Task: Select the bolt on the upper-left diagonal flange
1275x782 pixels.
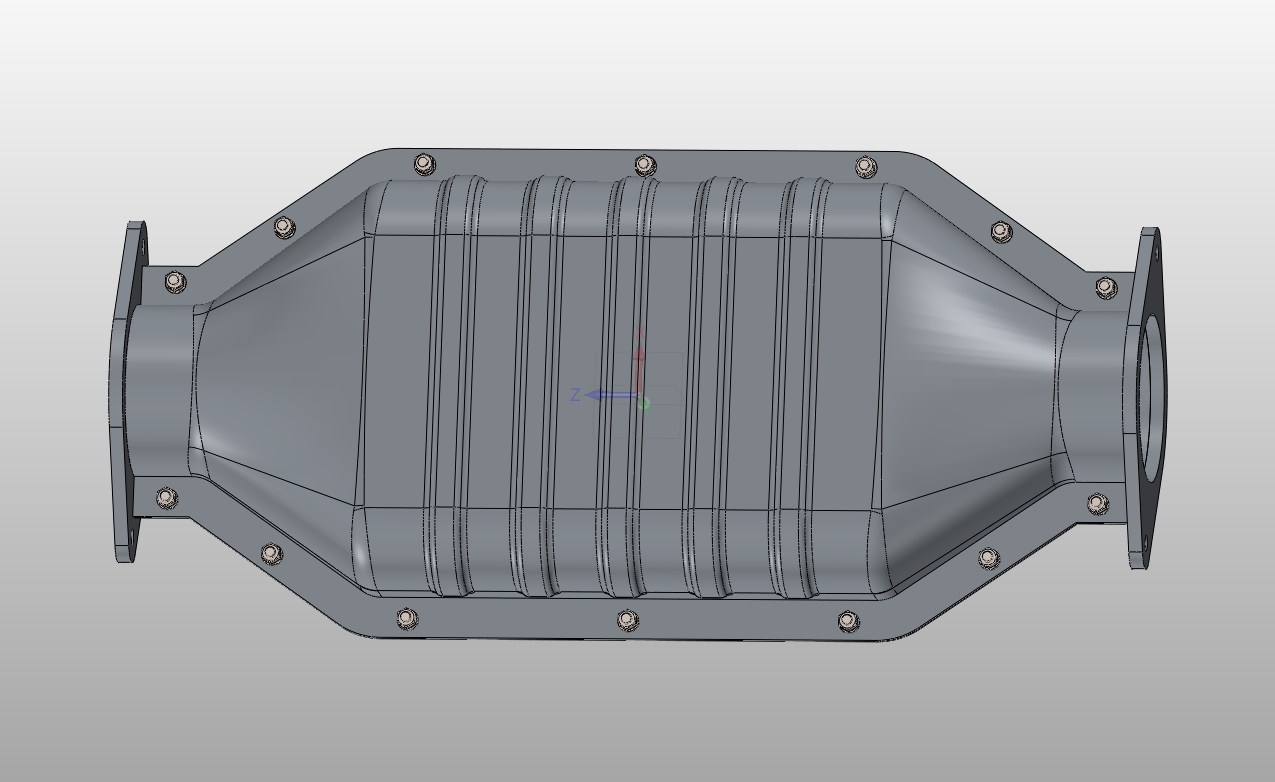Action: pos(284,228)
